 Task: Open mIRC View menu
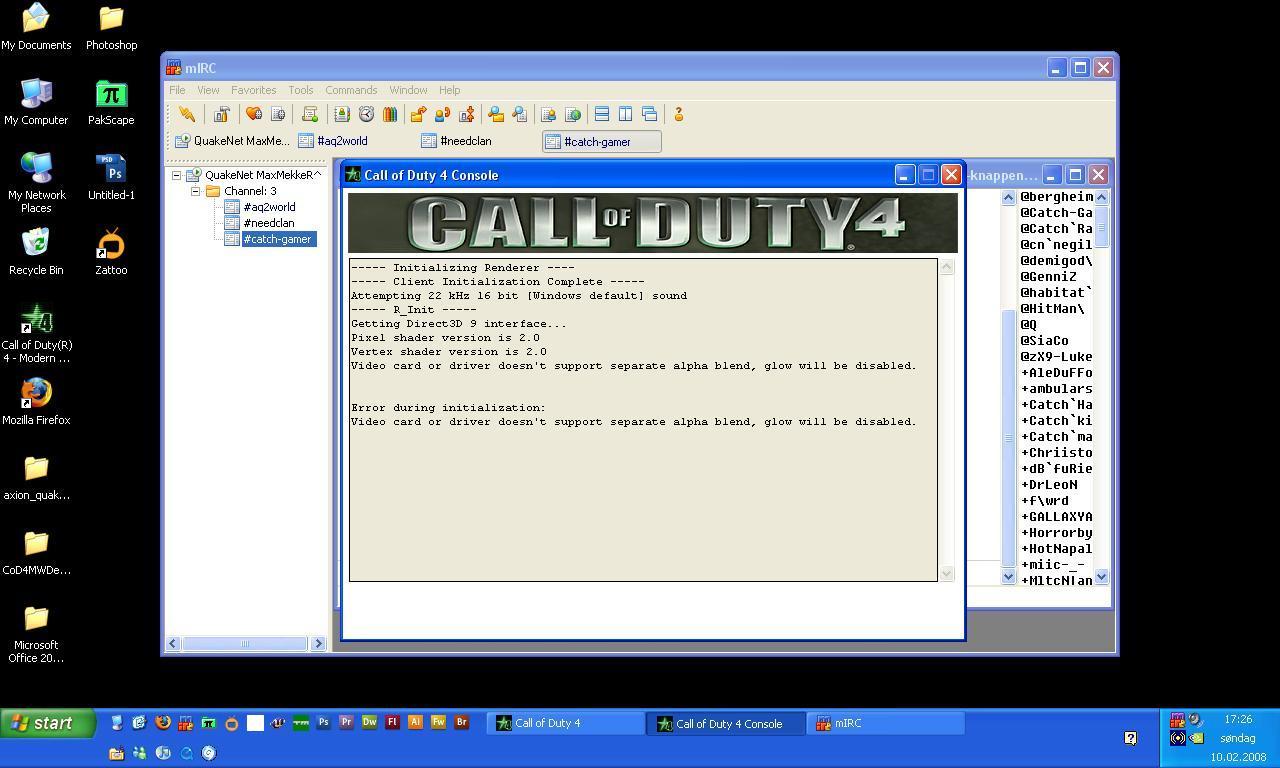pos(208,90)
